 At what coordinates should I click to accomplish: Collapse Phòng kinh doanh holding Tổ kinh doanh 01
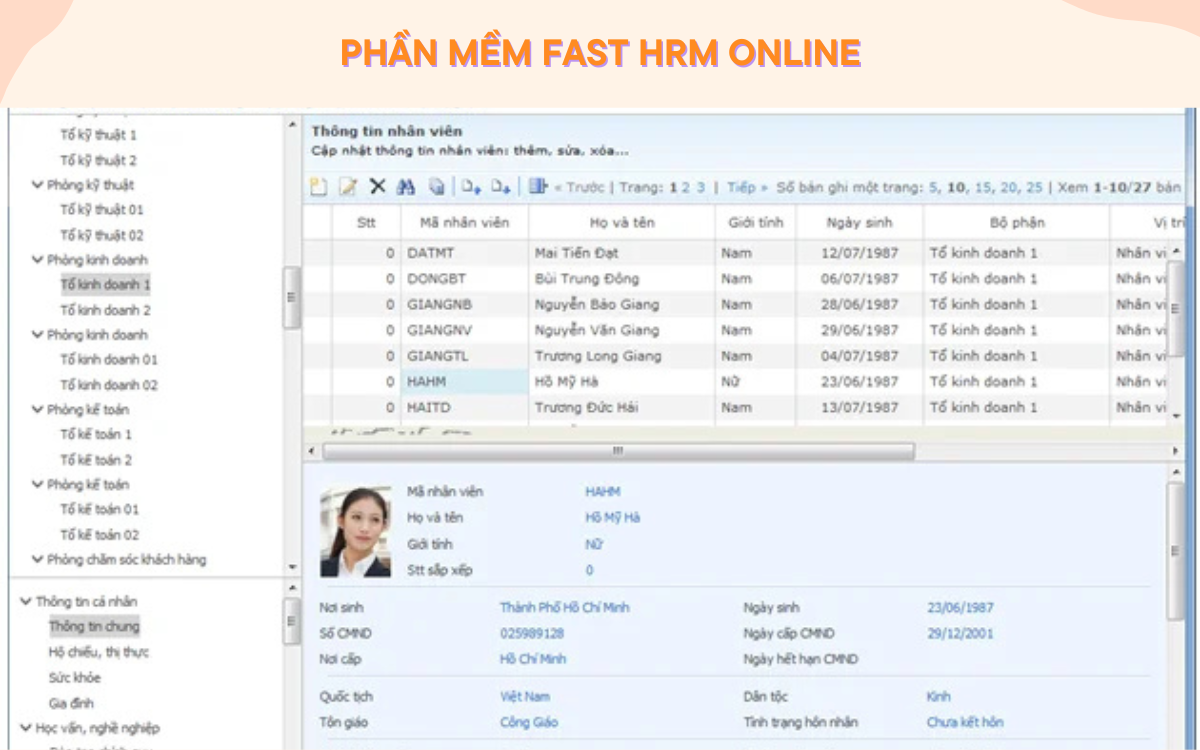tap(38, 335)
